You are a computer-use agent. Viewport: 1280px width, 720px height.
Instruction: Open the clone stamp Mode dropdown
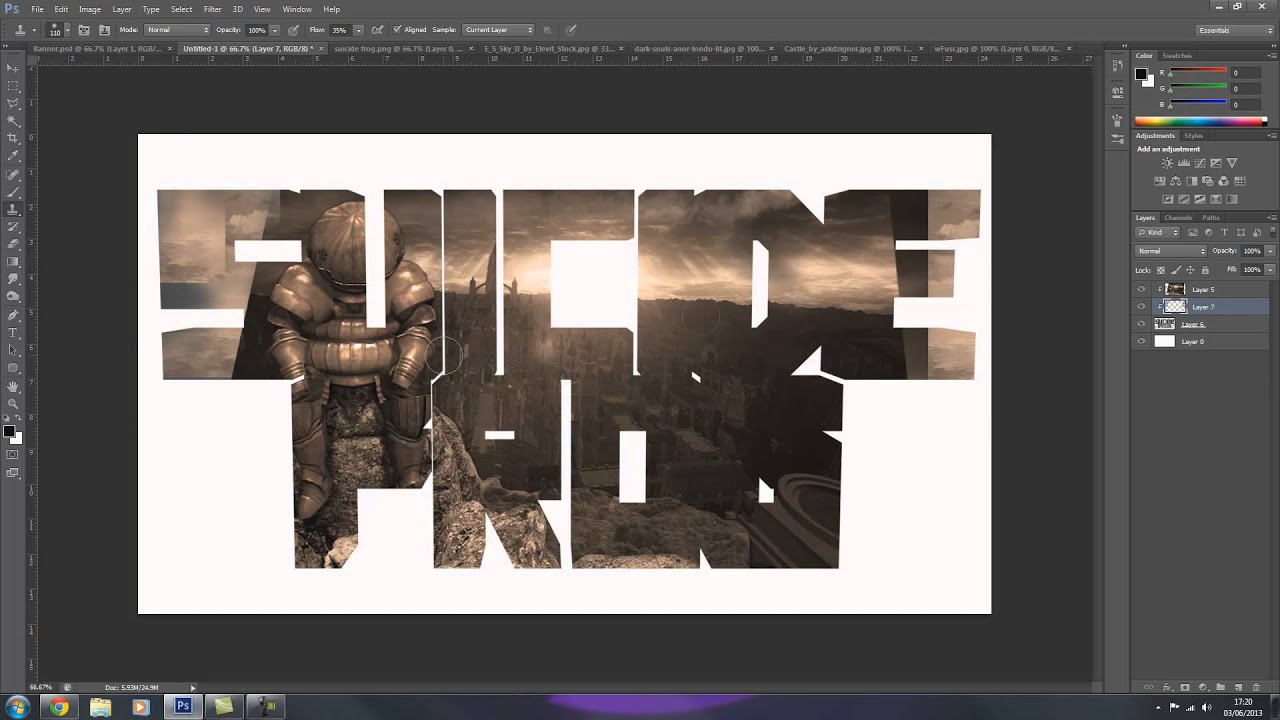pos(177,30)
